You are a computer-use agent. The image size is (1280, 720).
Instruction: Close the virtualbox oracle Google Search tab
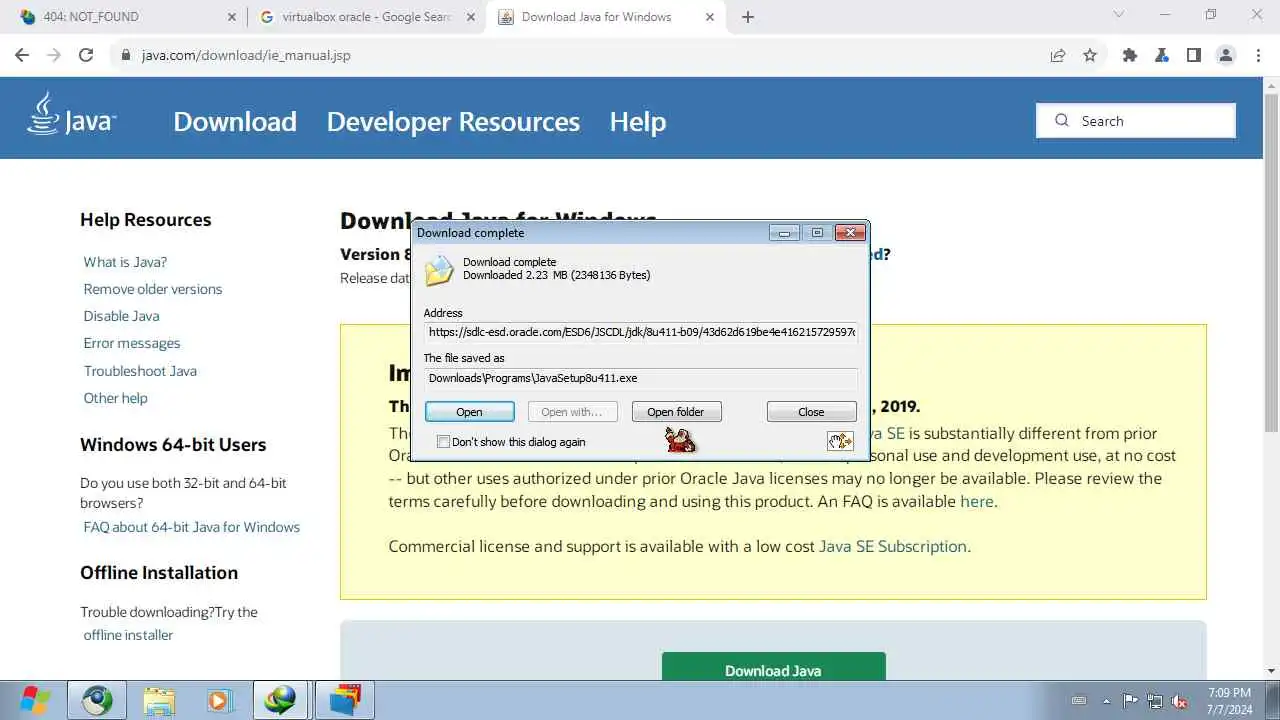(x=471, y=17)
